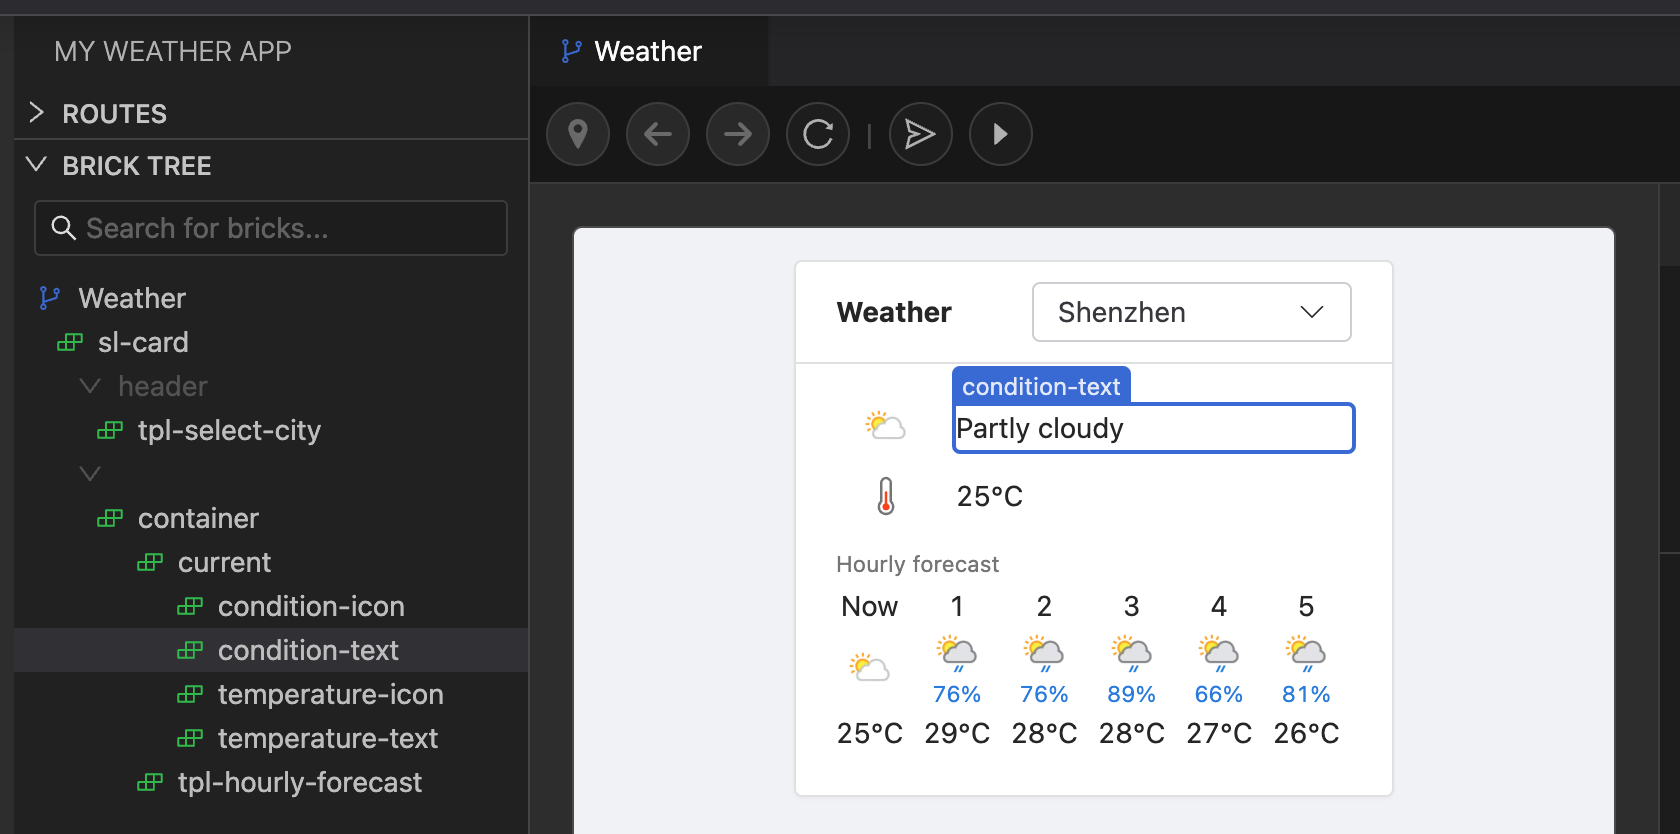Go forward with the right arrow button
The width and height of the screenshot is (1680, 834).
[738, 134]
